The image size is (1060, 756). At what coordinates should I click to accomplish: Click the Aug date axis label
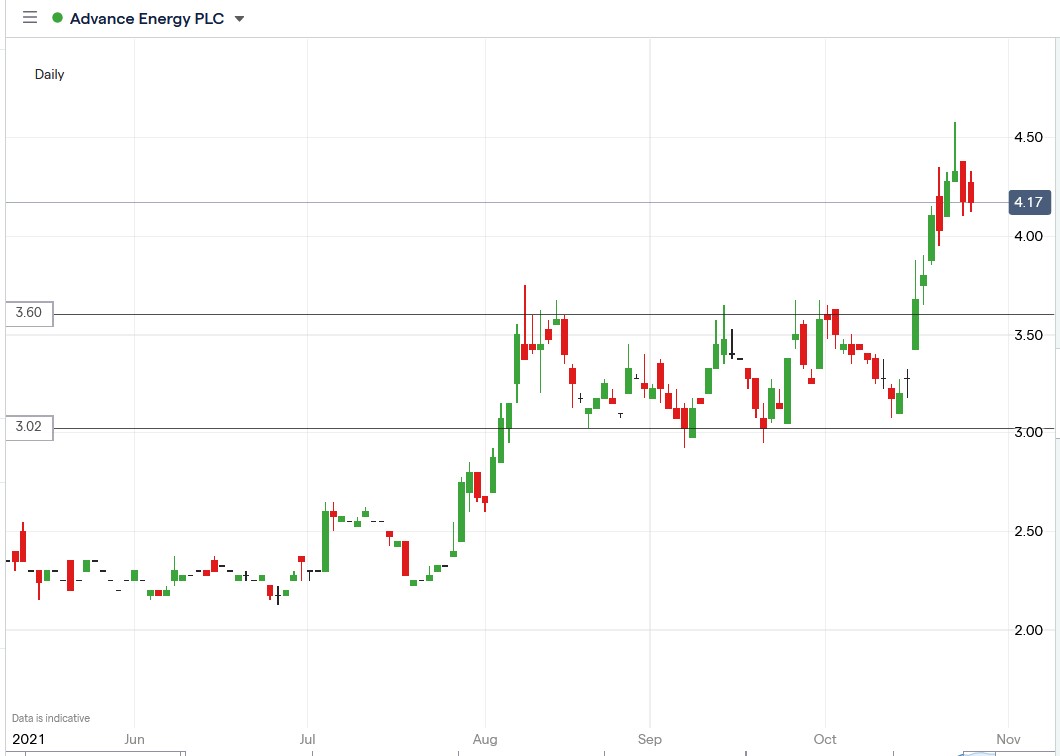point(485,739)
